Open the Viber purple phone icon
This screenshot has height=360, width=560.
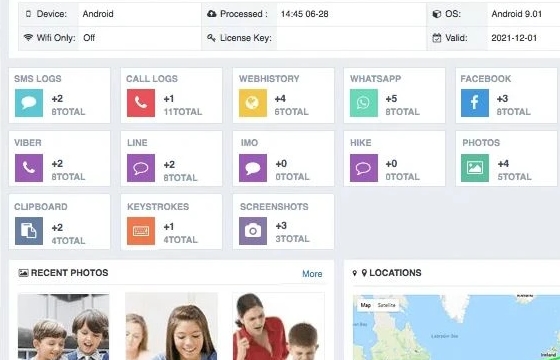tap(29, 168)
